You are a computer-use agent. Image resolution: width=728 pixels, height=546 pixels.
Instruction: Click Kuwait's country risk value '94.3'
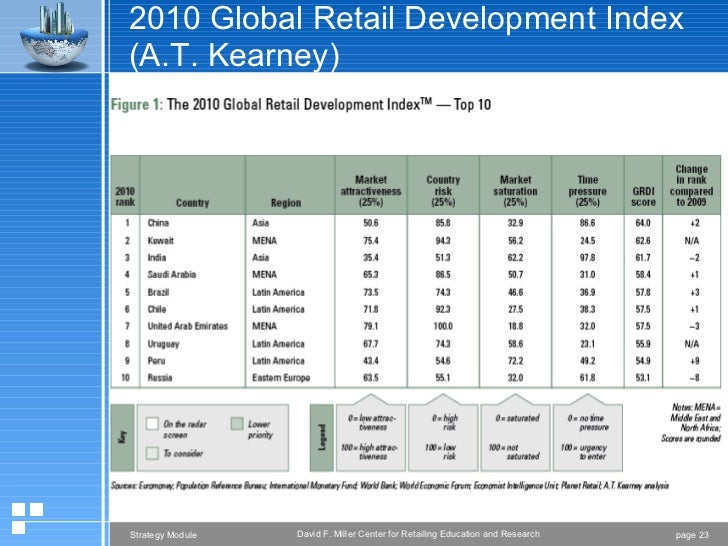(443, 240)
